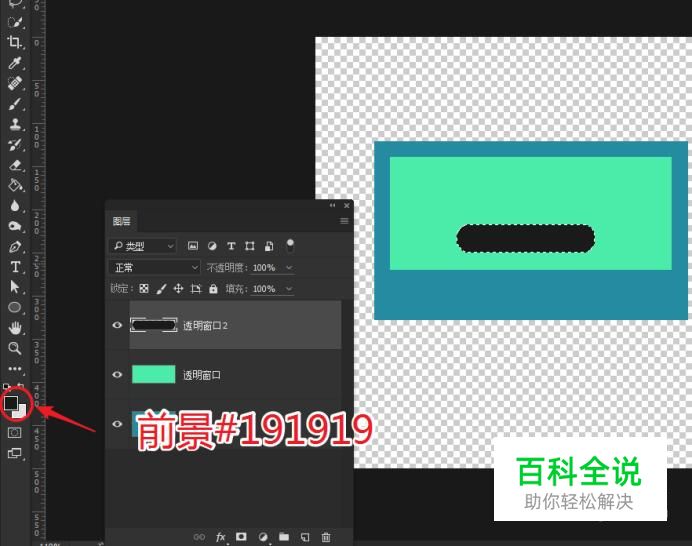This screenshot has height=546, width=692.
Task: Open the 类型 layer filter dropdown
Action: (x=143, y=246)
